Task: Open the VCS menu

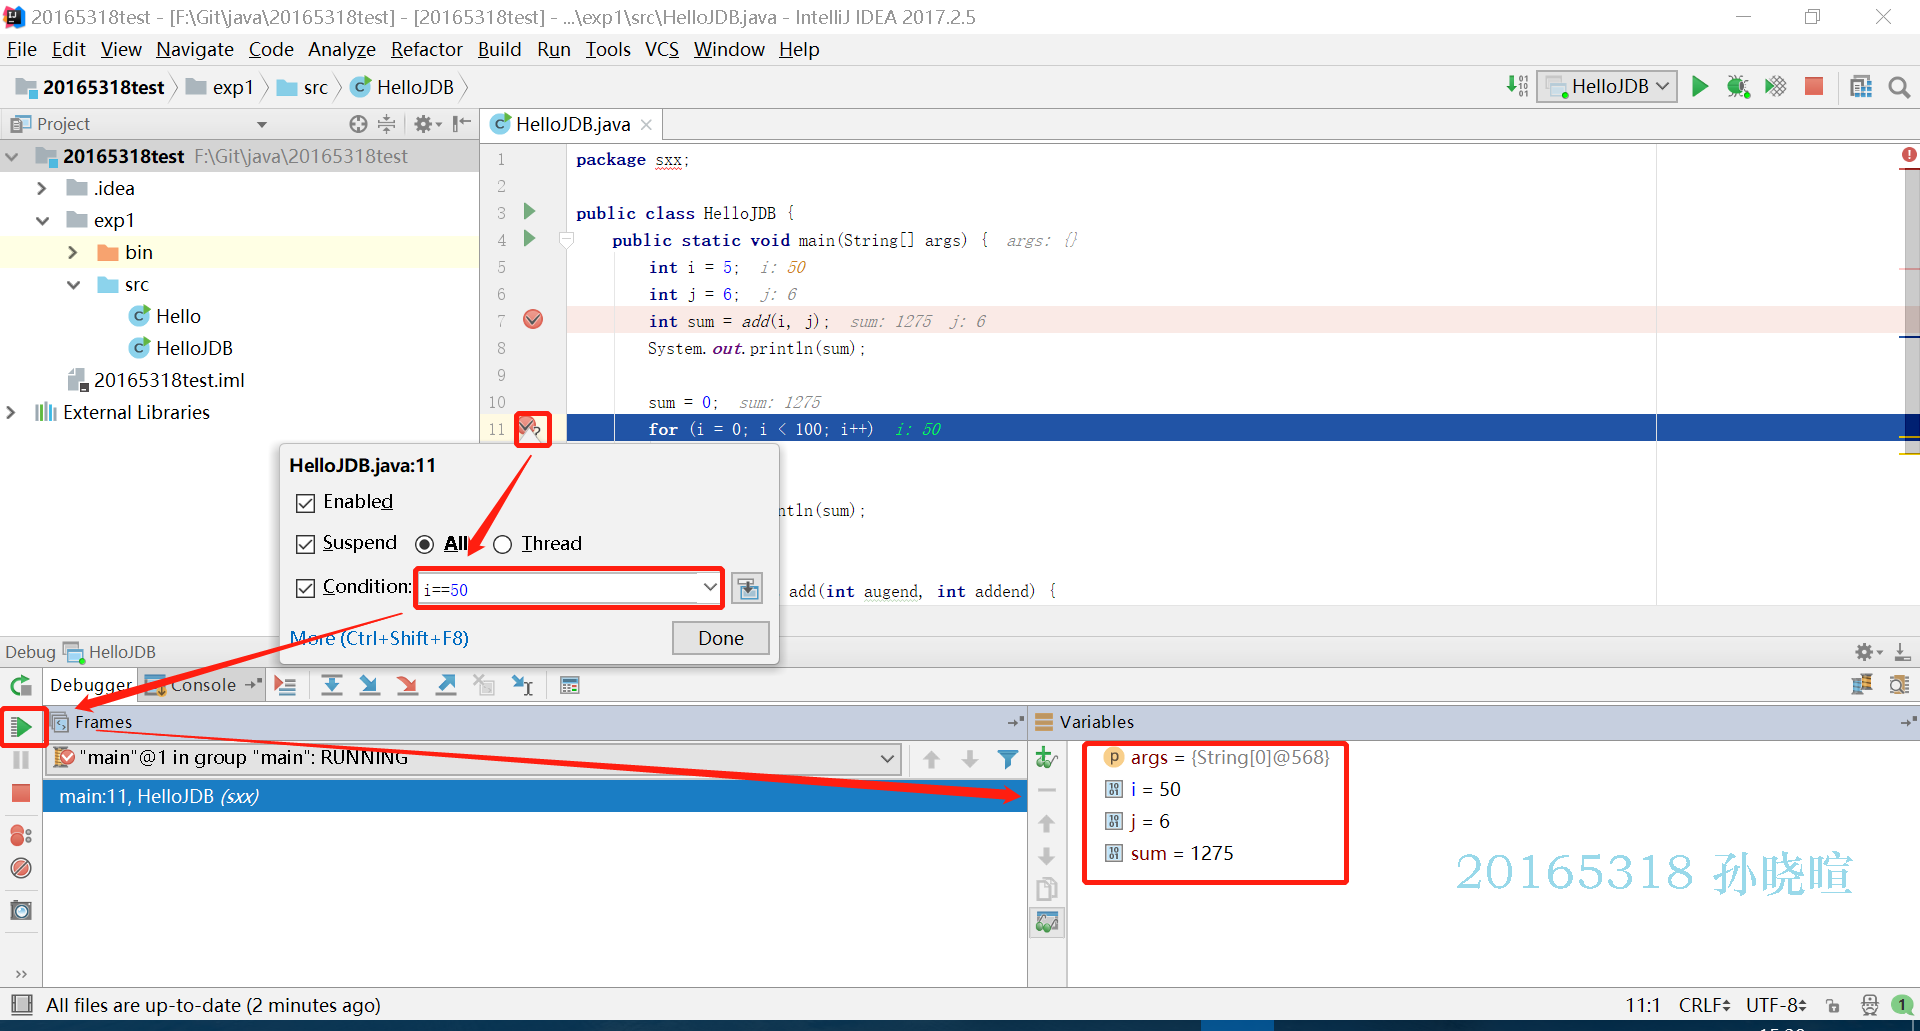Action: tap(661, 49)
